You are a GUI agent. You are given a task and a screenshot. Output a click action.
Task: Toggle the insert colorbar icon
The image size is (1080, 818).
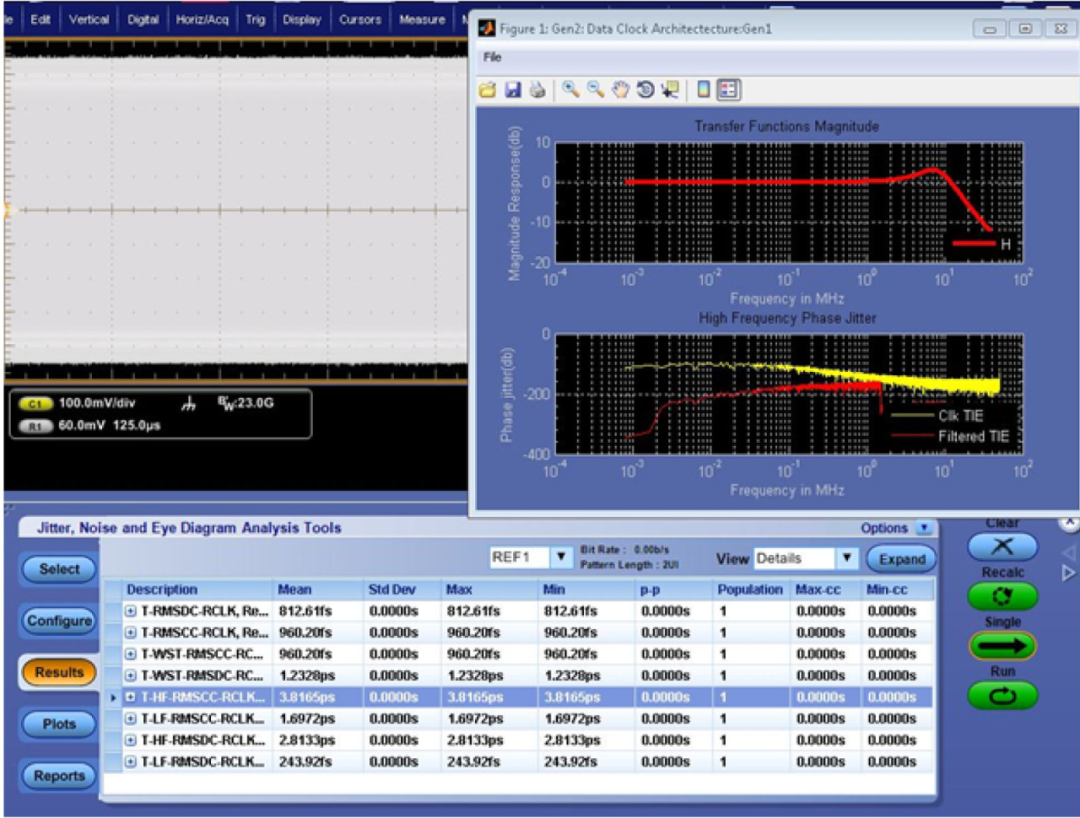(x=703, y=90)
